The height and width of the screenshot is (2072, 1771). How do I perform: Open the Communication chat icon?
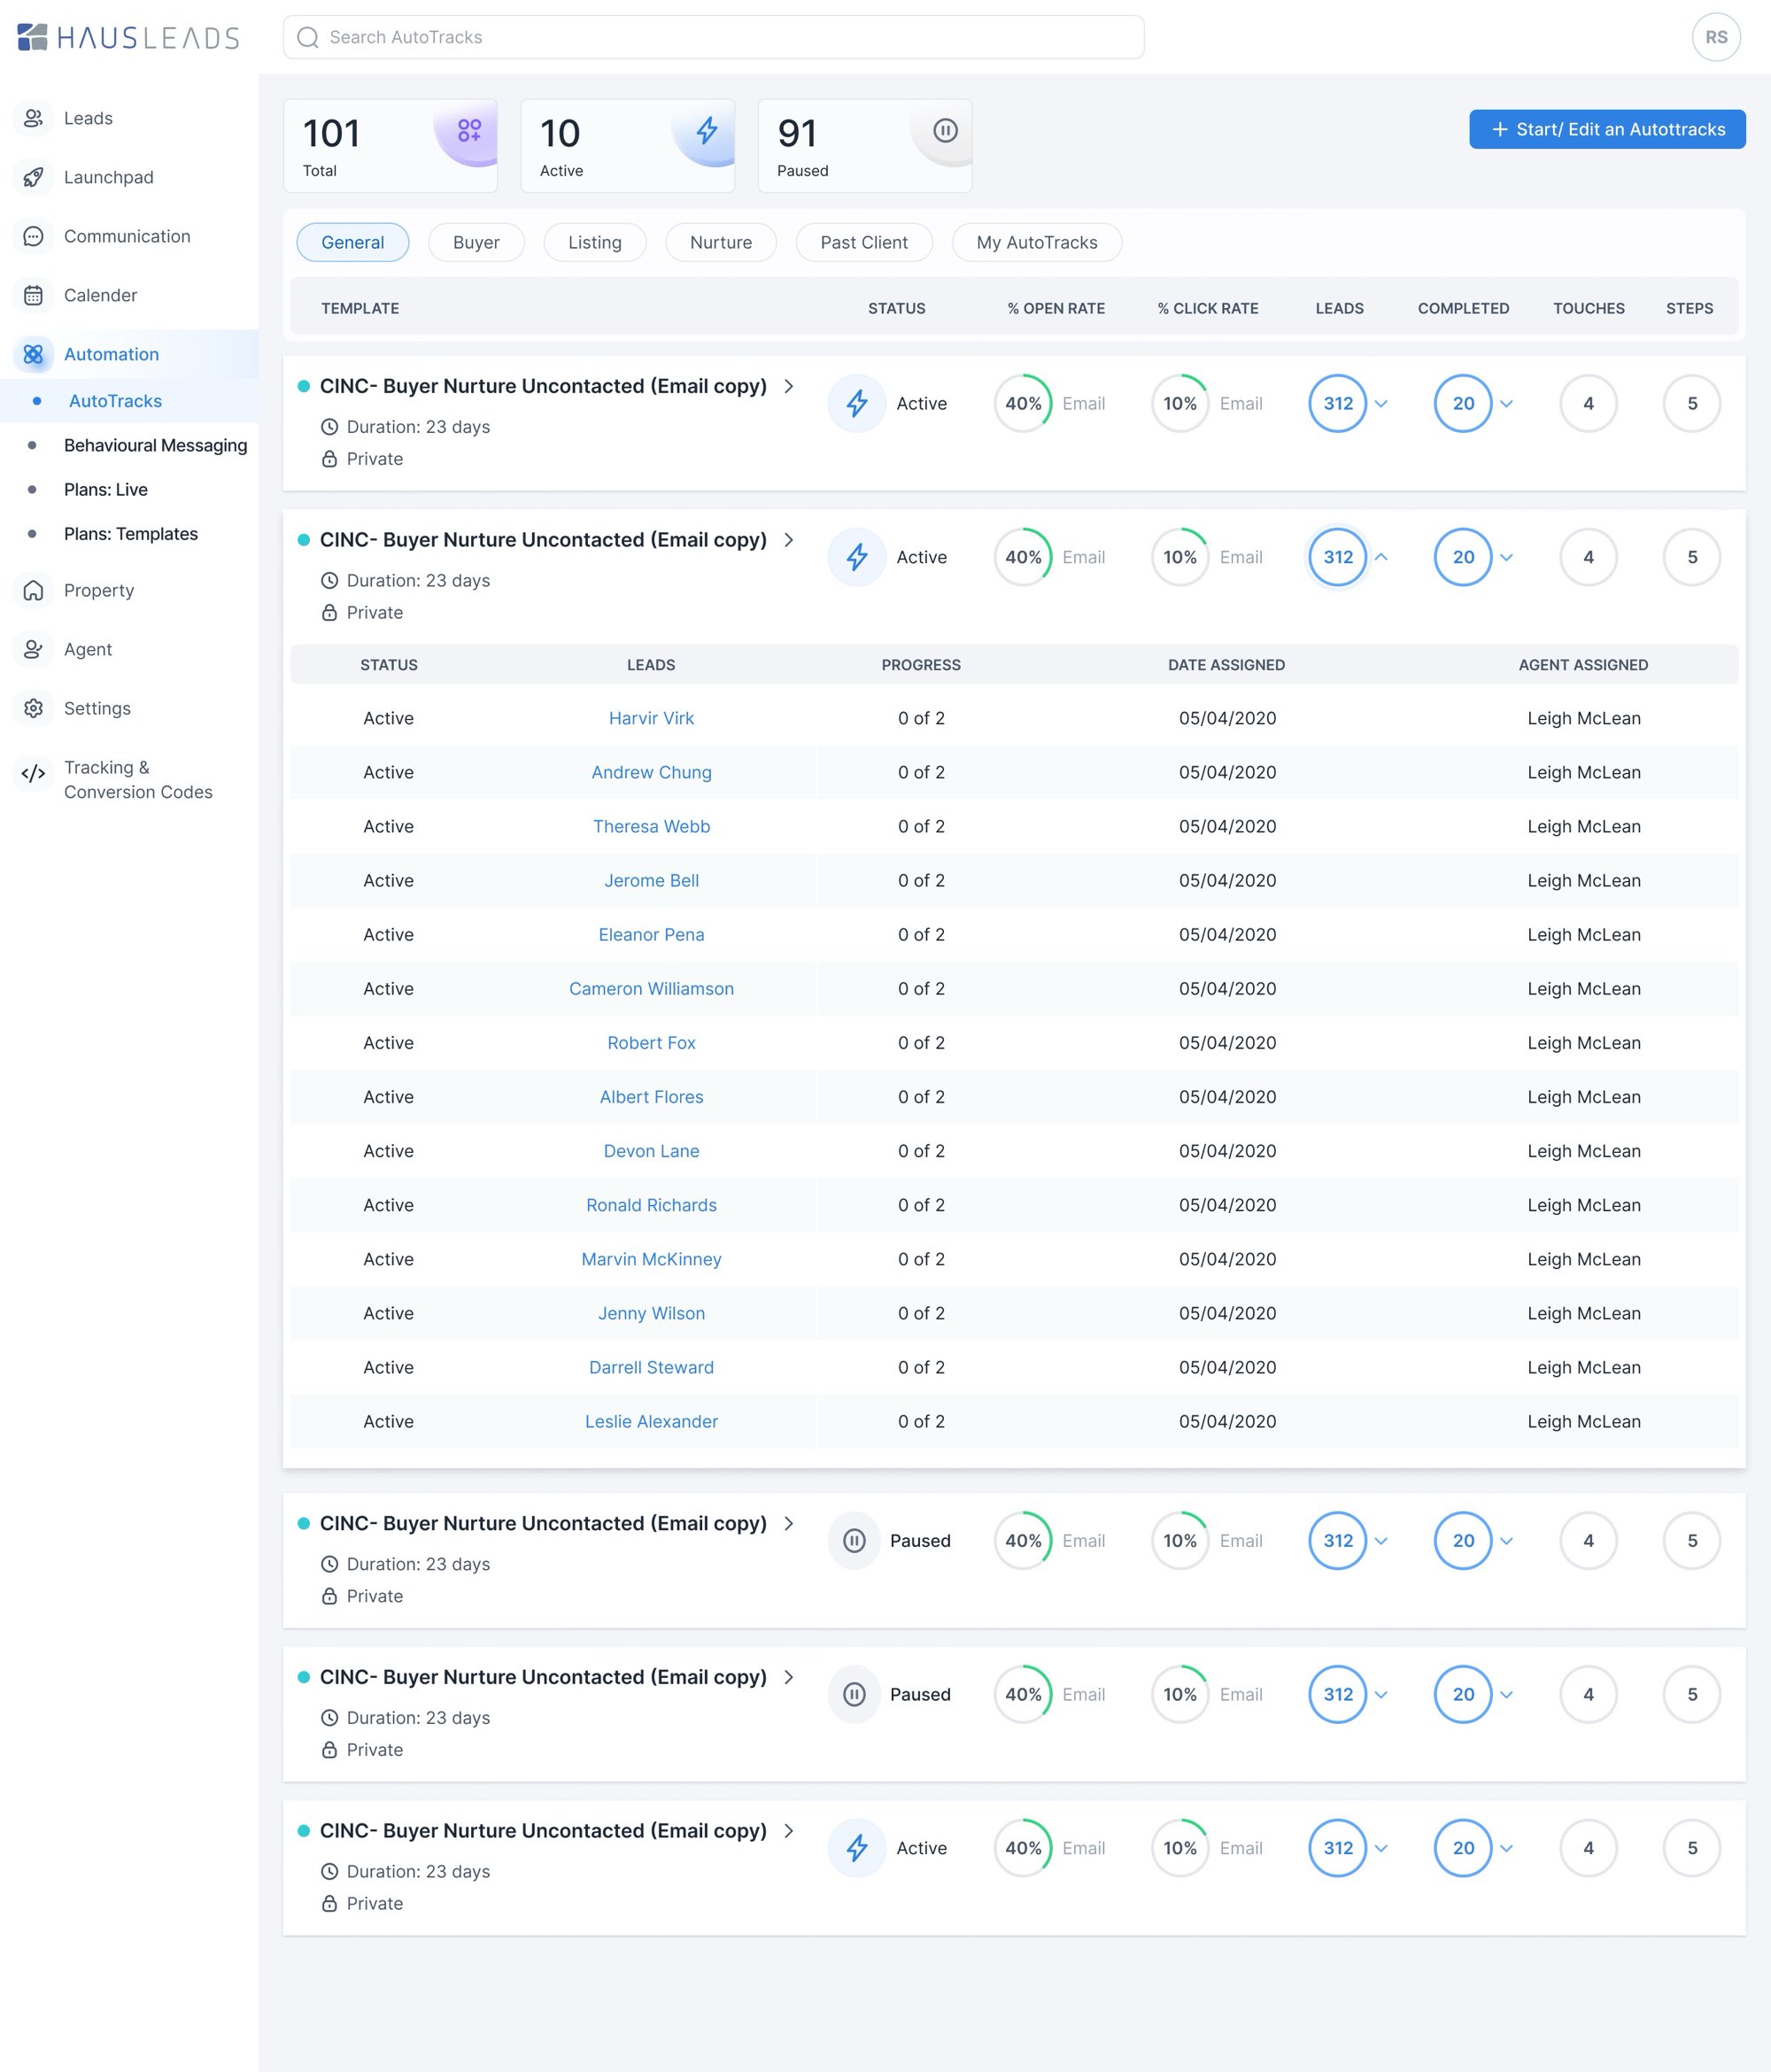coord(33,236)
